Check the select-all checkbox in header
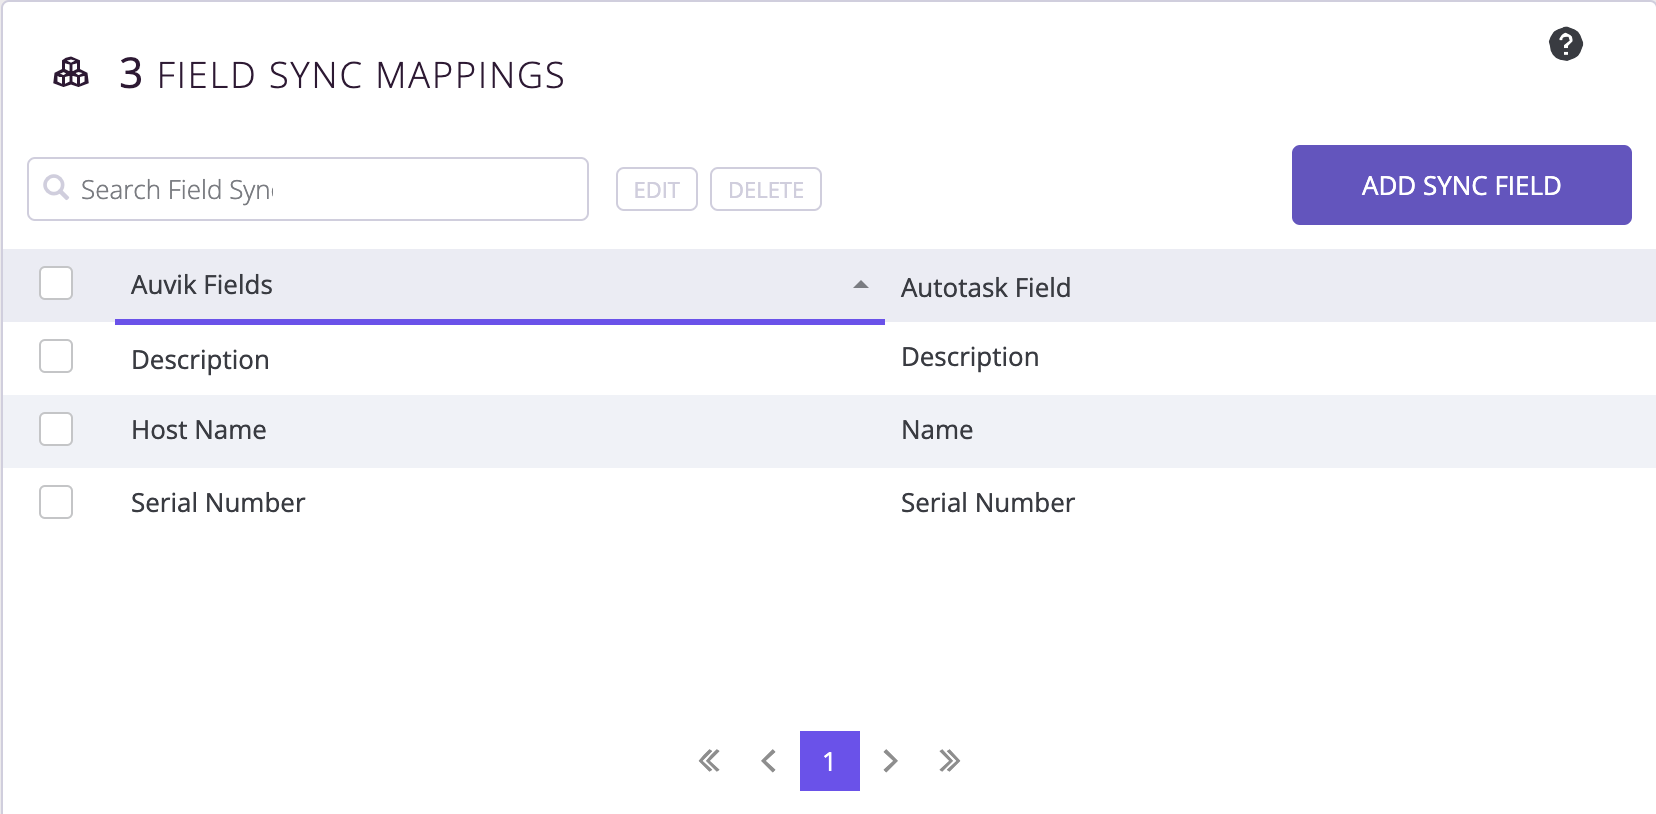This screenshot has height=814, width=1656. [56, 283]
